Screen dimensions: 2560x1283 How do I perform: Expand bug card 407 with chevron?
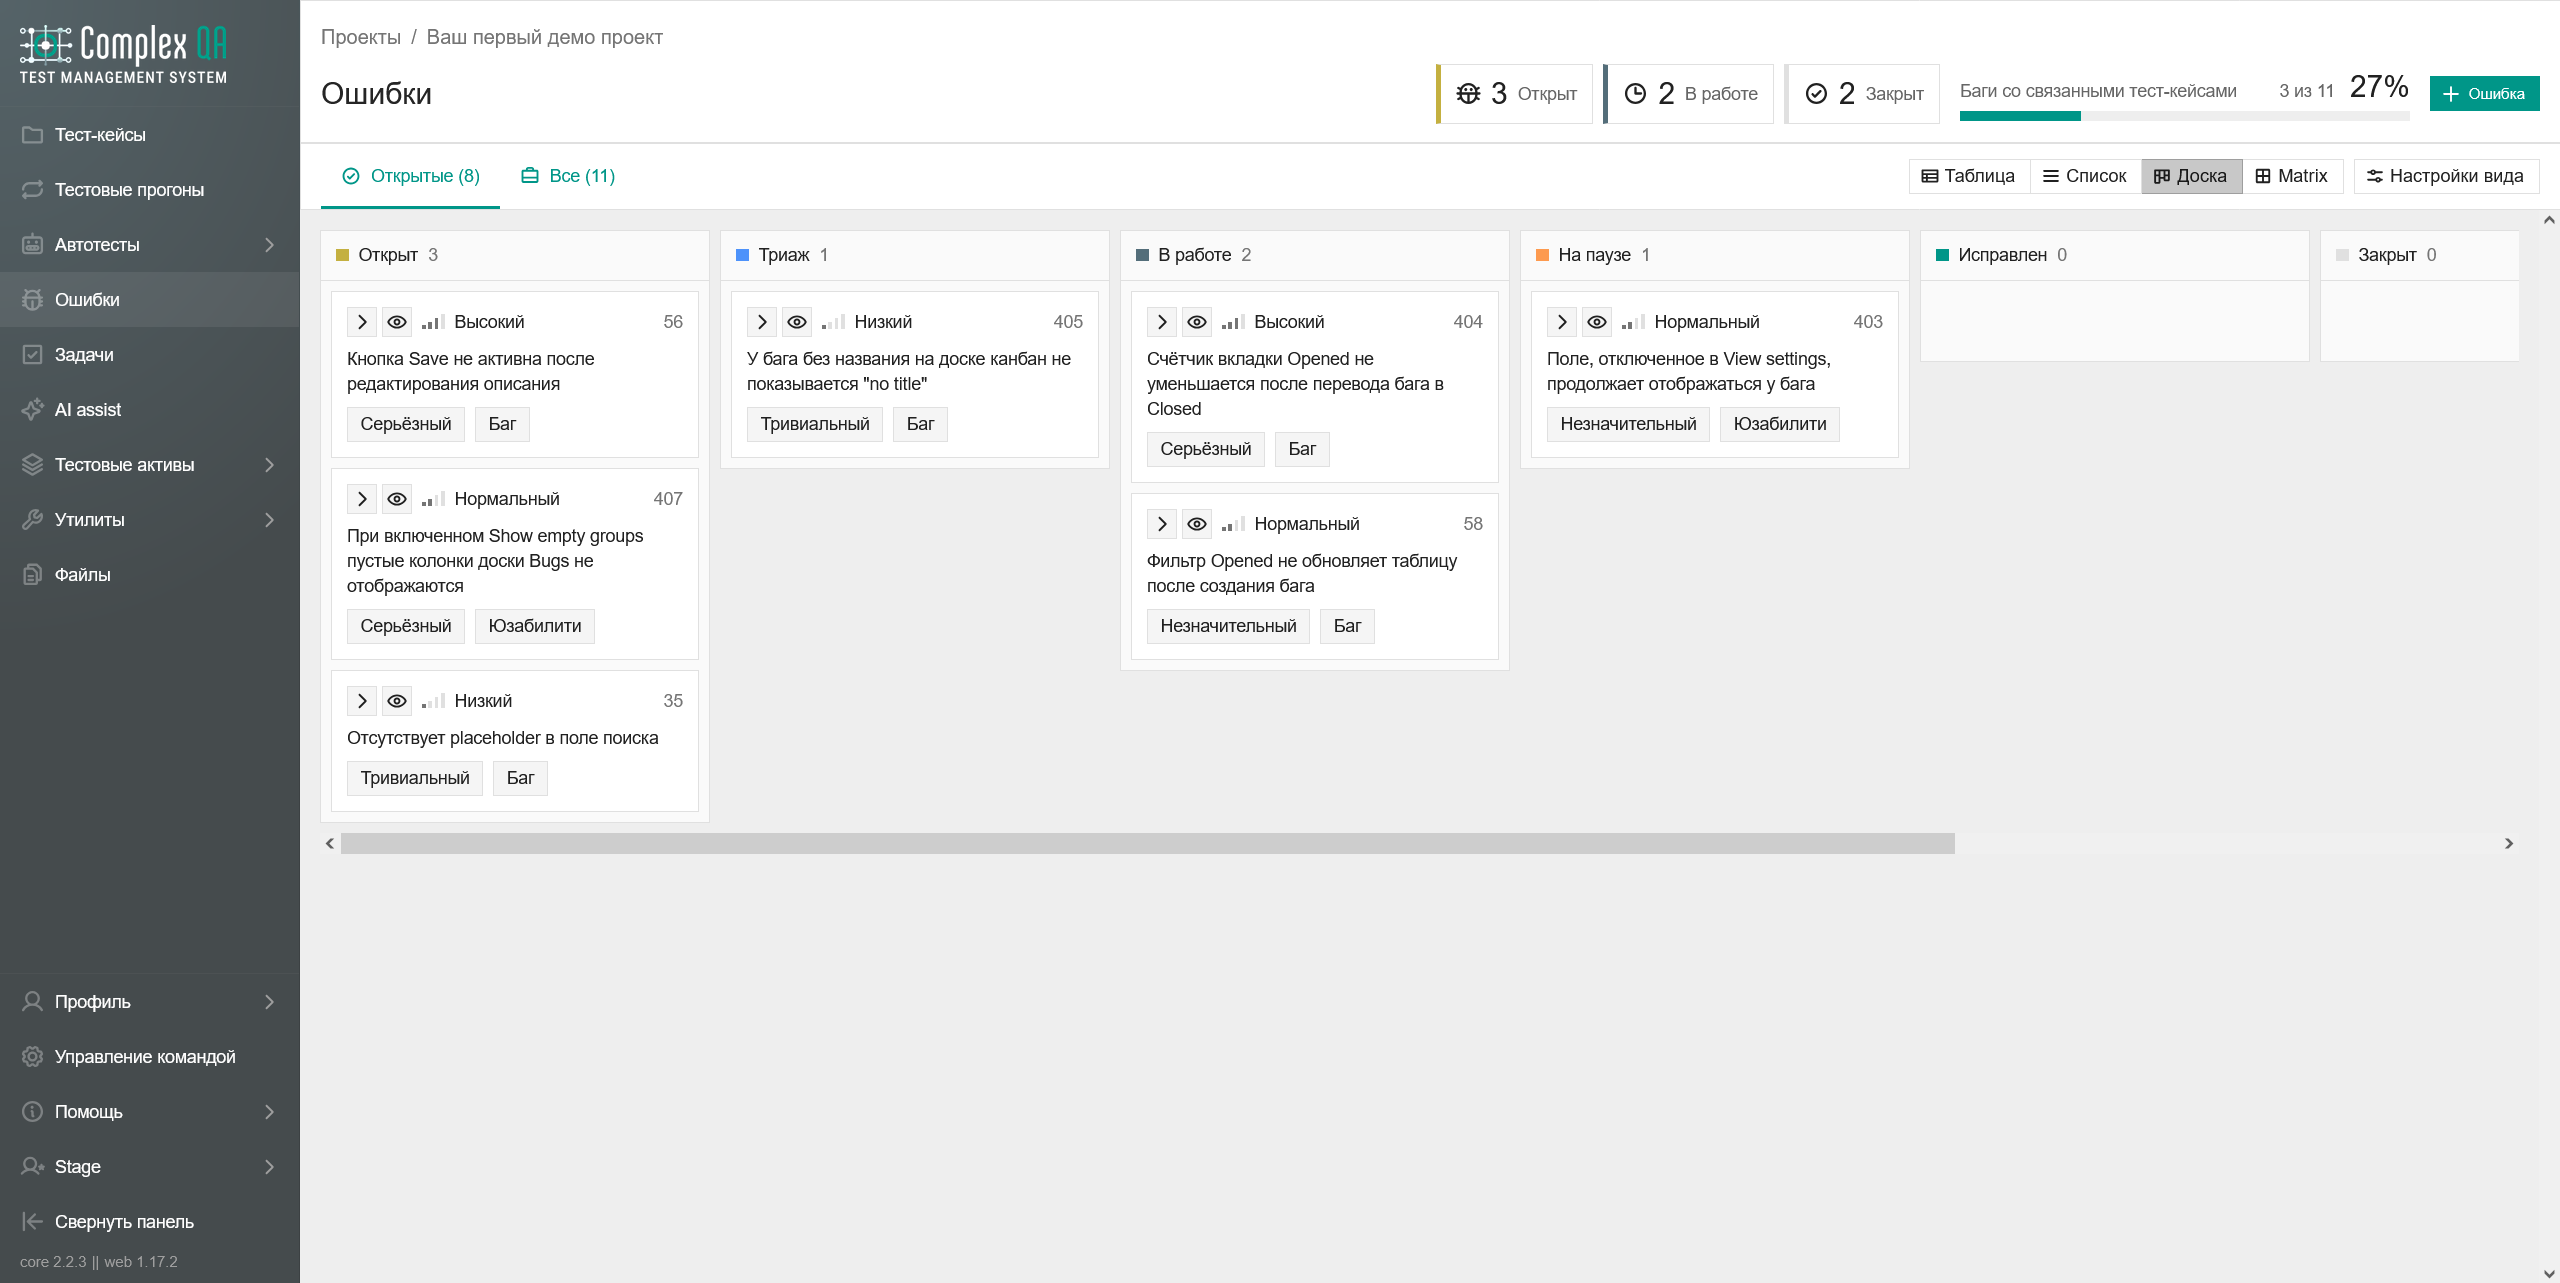coord(362,499)
